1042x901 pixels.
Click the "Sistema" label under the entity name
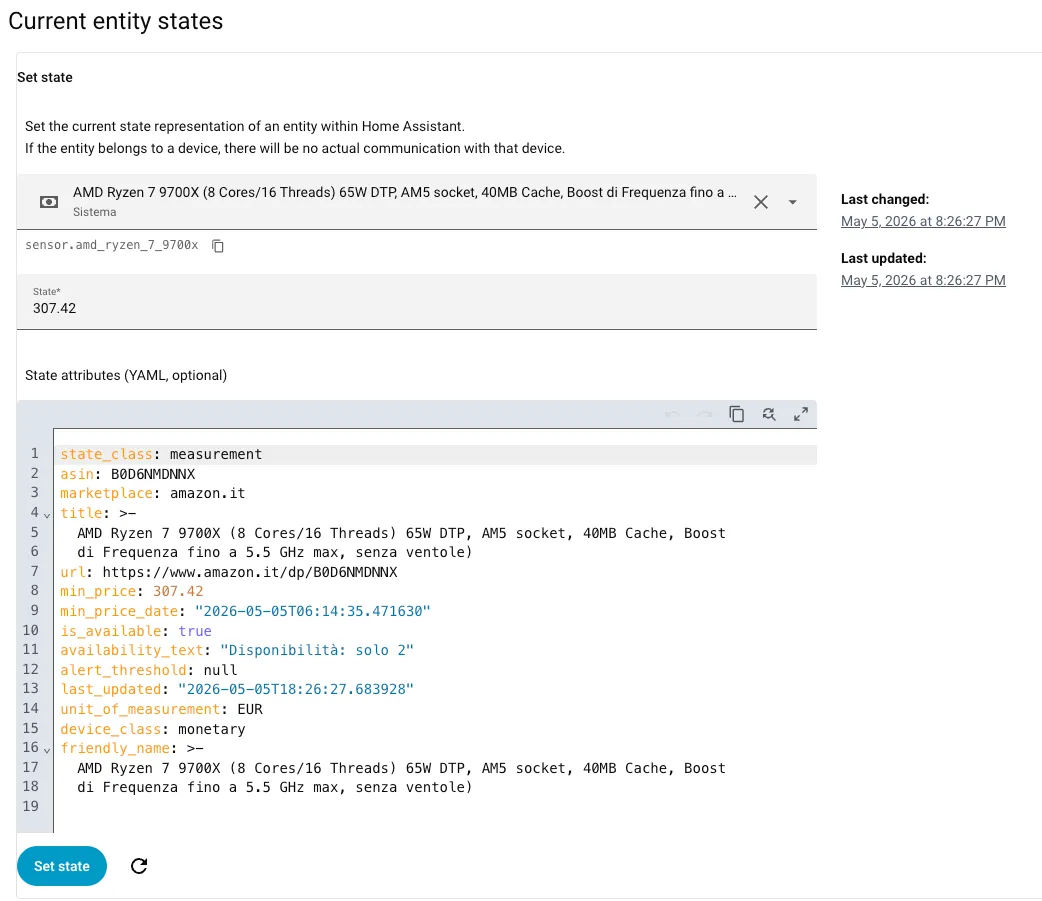click(94, 212)
